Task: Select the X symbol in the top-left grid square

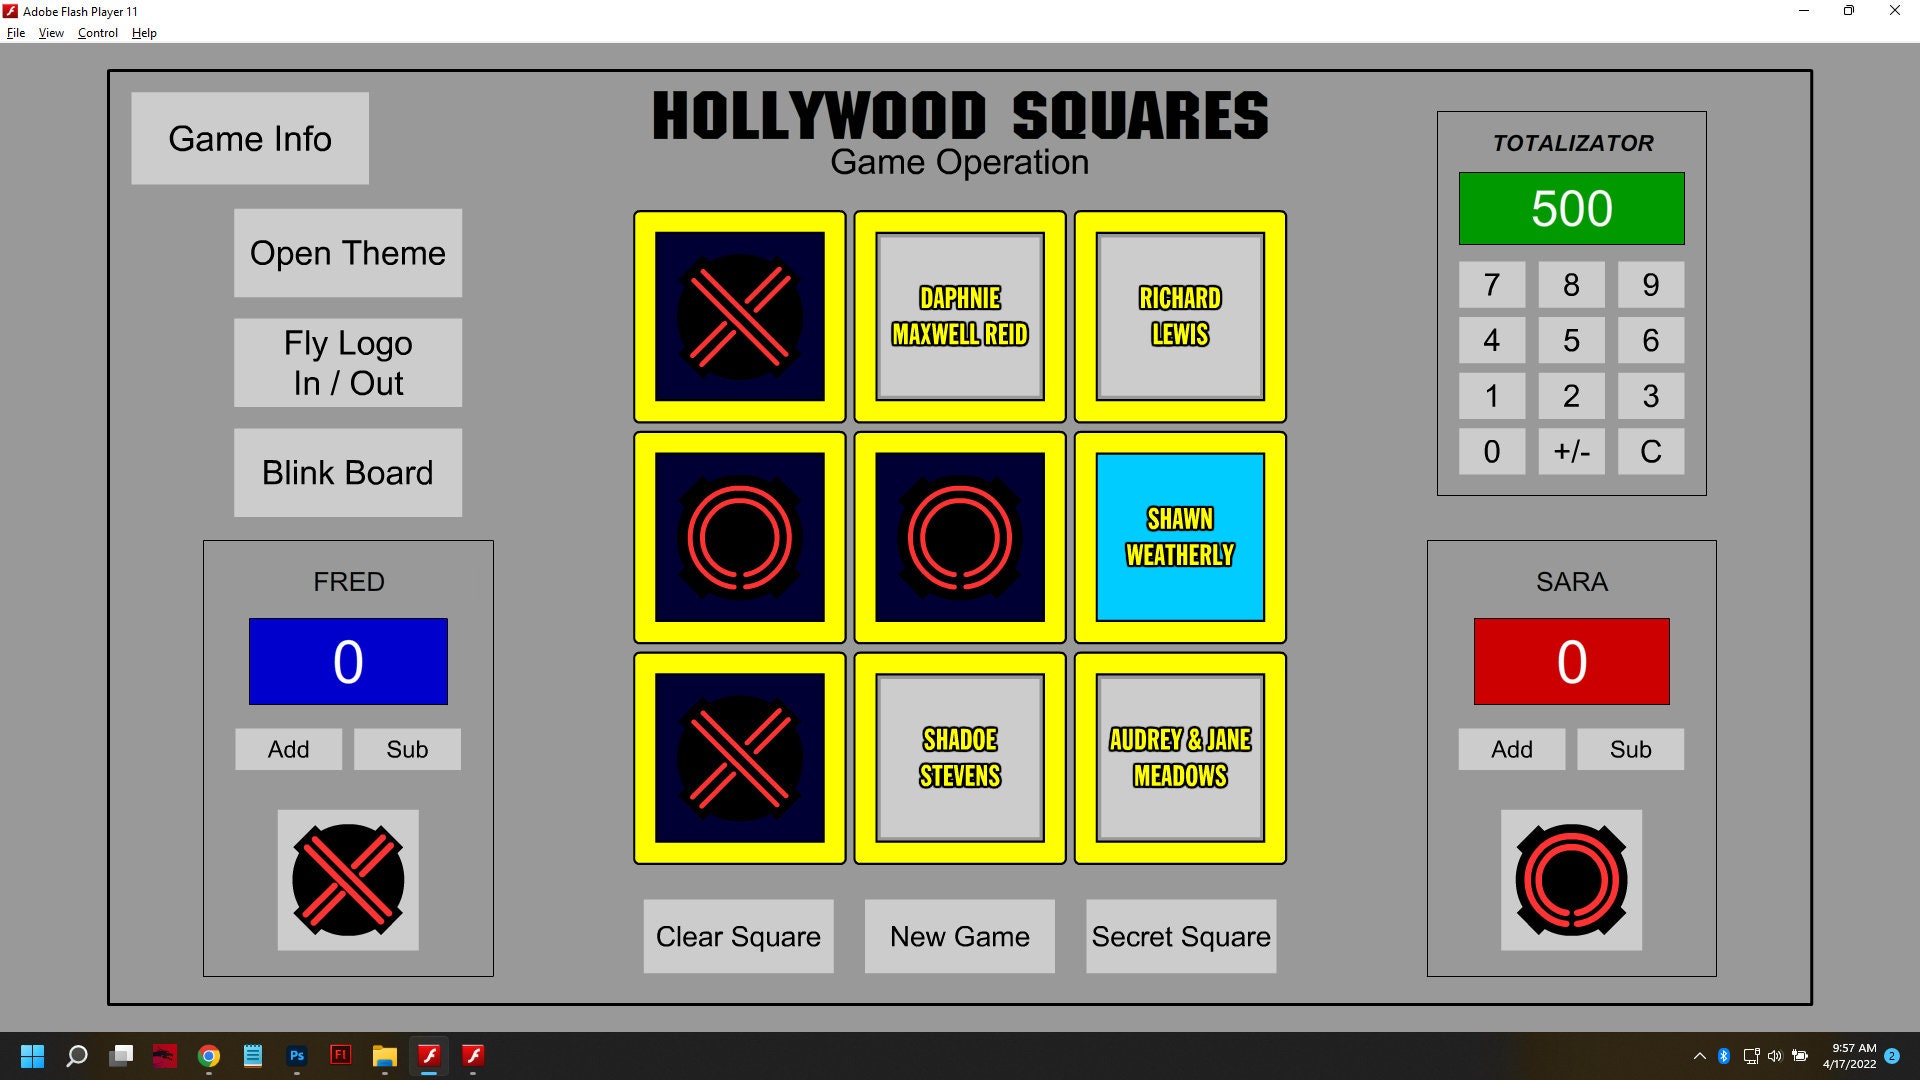Action: (739, 316)
